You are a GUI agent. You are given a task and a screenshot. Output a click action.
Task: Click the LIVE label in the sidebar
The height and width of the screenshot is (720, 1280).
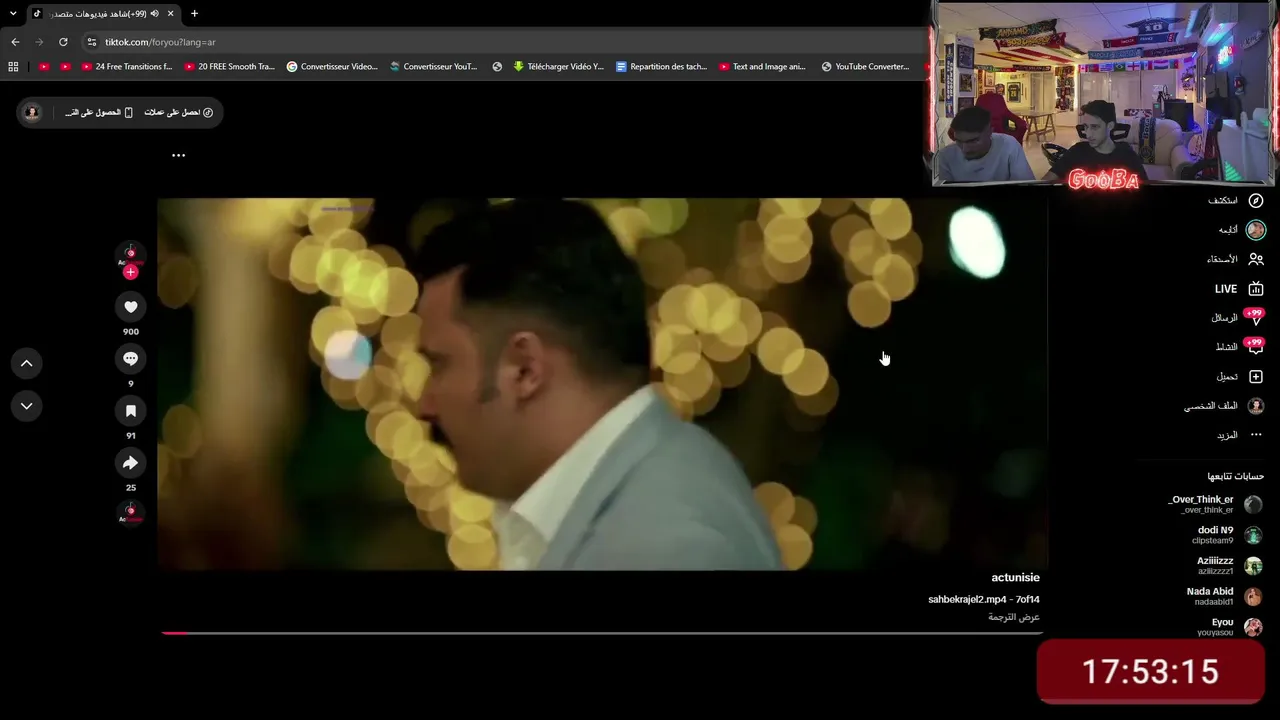(x=1226, y=289)
